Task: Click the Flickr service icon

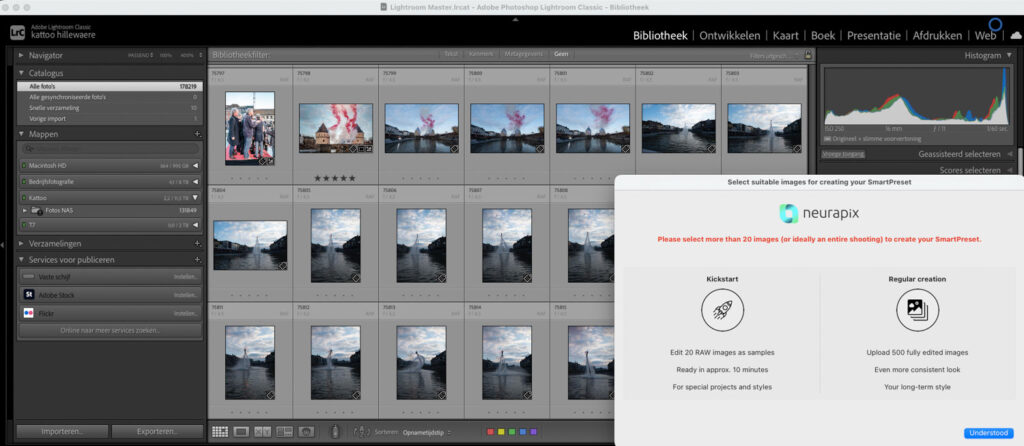Action: tap(29, 313)
